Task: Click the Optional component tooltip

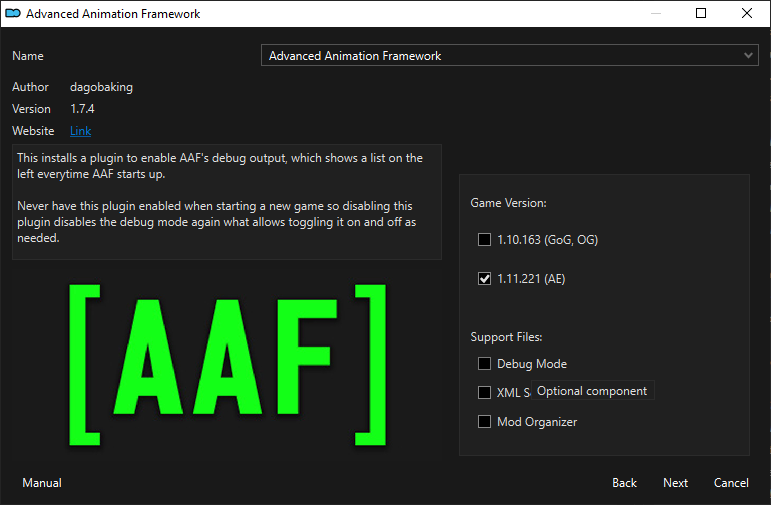Action: click(592, 391)
